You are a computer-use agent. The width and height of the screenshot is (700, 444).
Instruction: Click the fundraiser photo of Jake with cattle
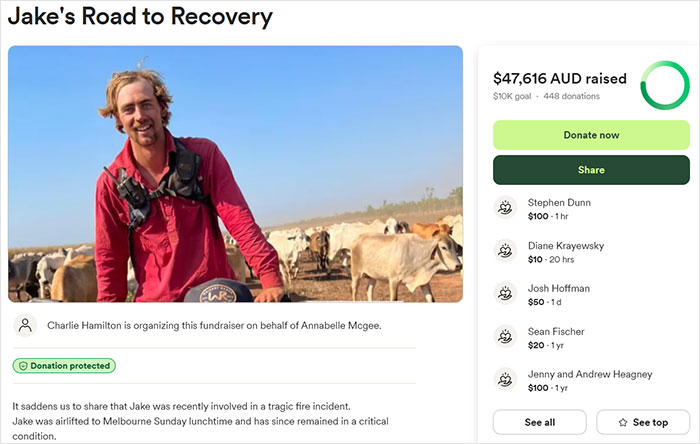(x=235, y=174)
